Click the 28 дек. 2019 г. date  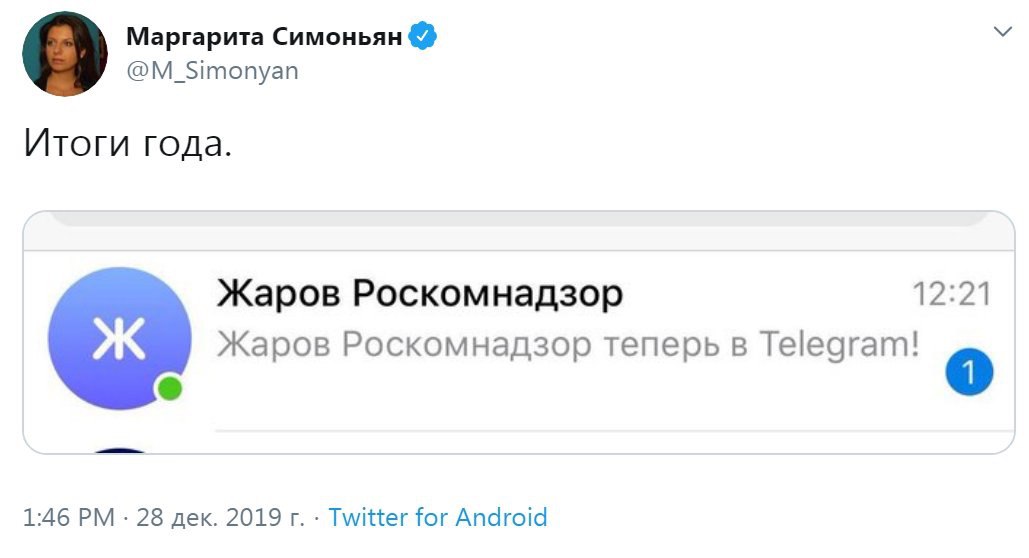pyautogui.click(x=220, y=517)
